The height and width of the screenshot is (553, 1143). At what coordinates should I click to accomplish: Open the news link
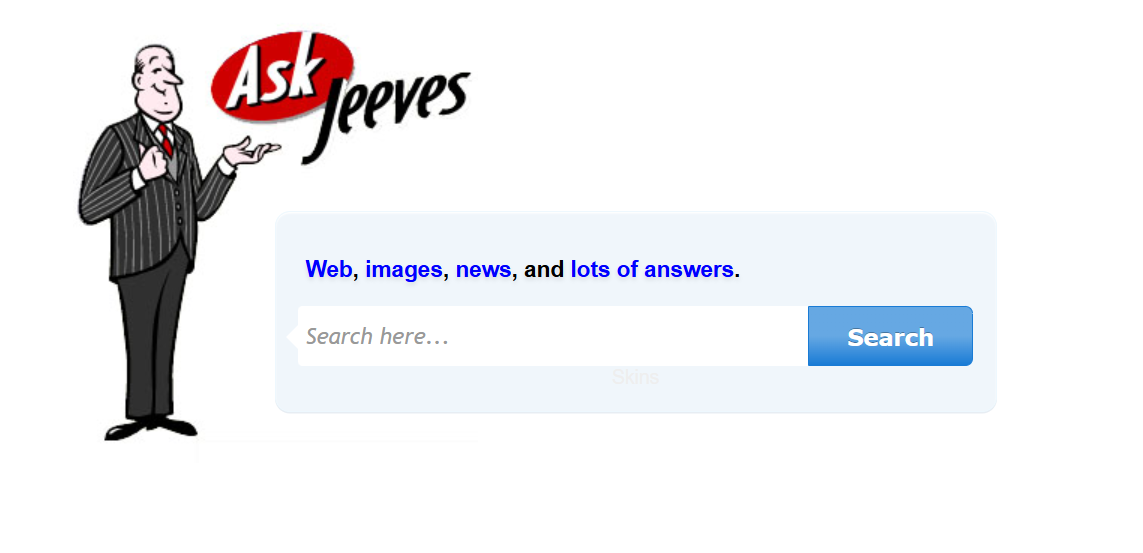pos(483,270)
